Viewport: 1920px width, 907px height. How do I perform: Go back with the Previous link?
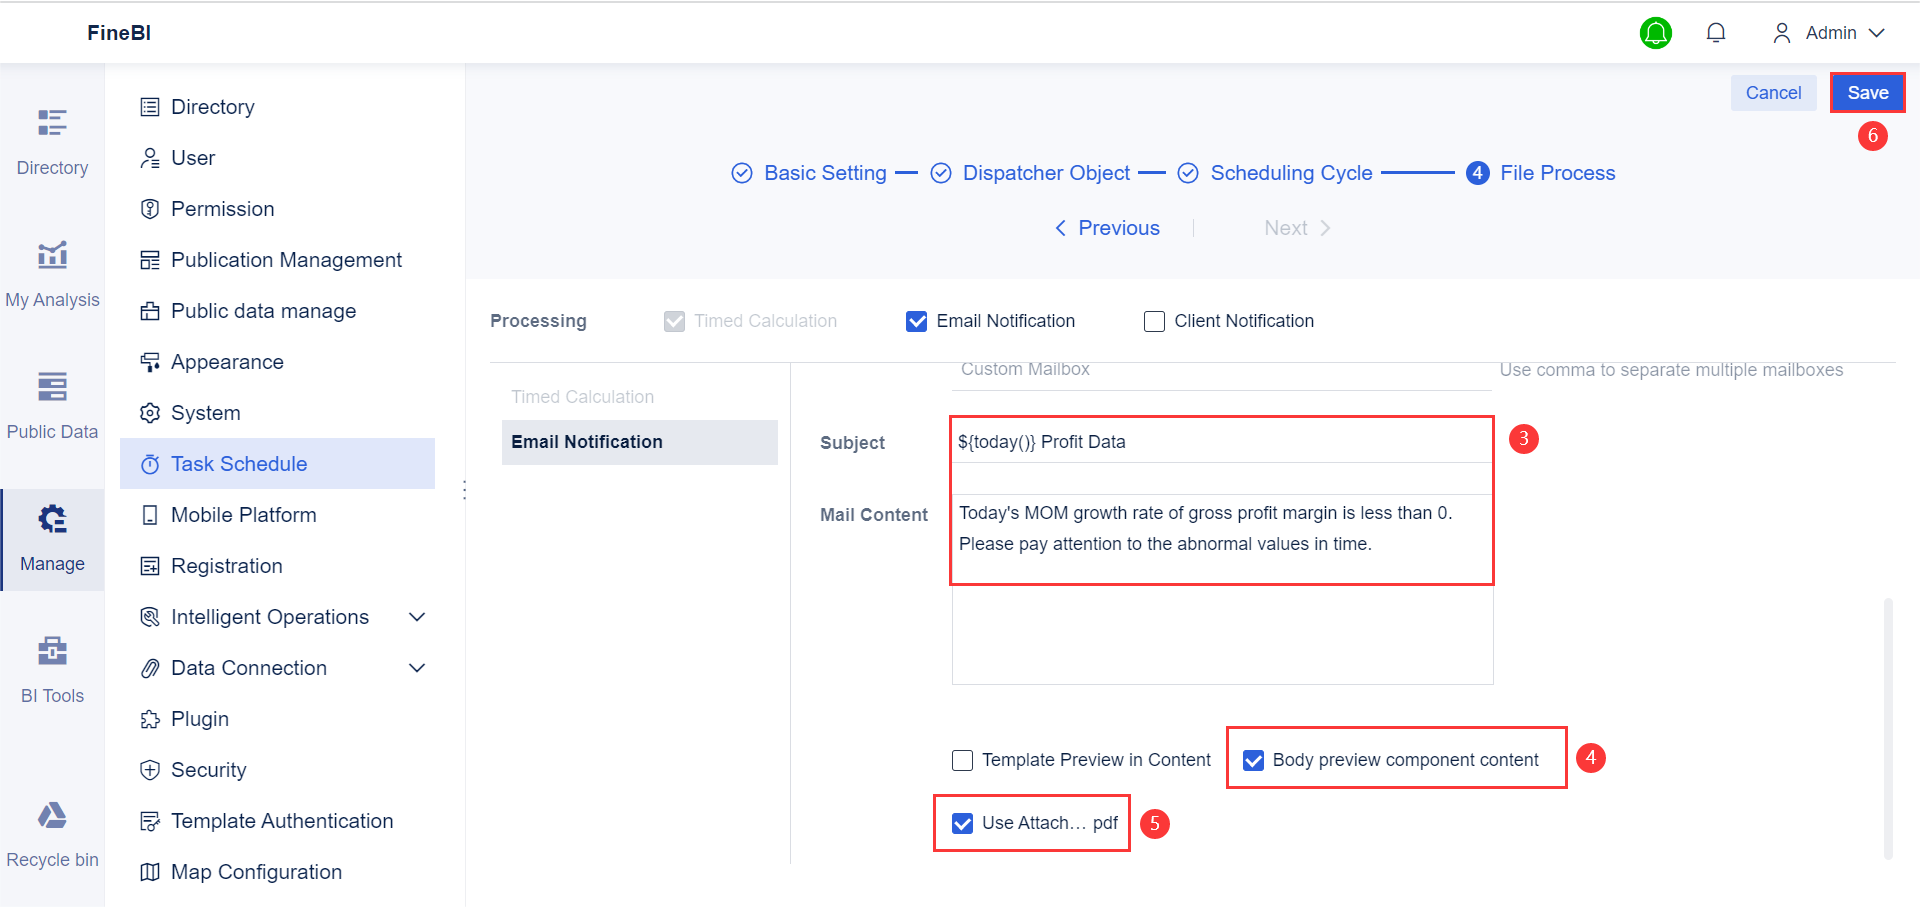point(1107,228)
